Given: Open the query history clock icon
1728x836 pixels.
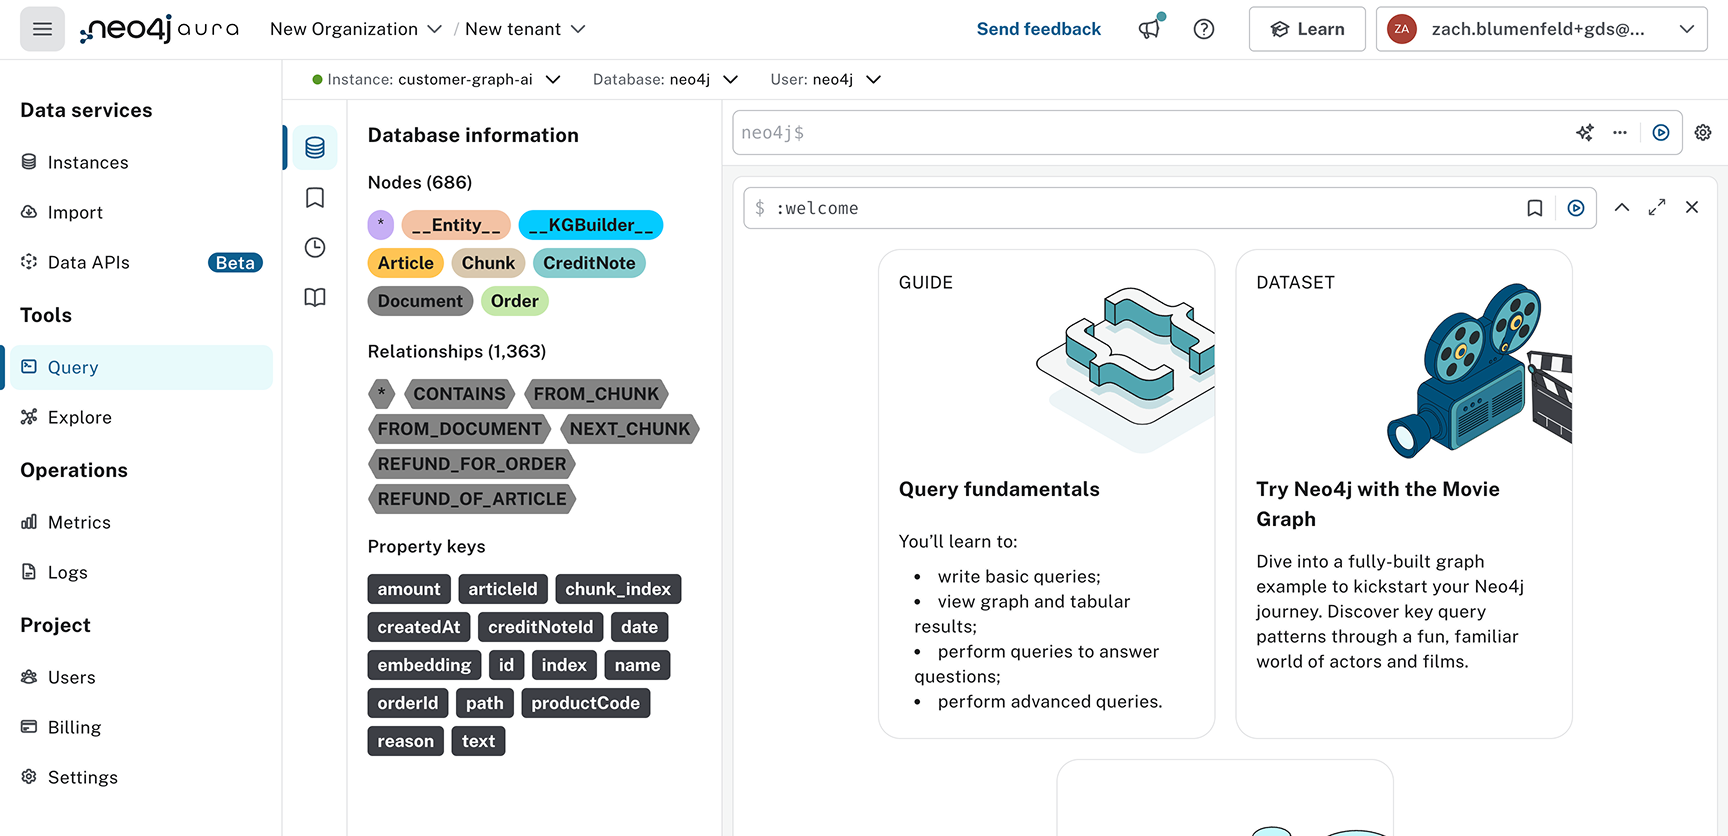Looking at the screenshot, I should (x=315, y=248).
